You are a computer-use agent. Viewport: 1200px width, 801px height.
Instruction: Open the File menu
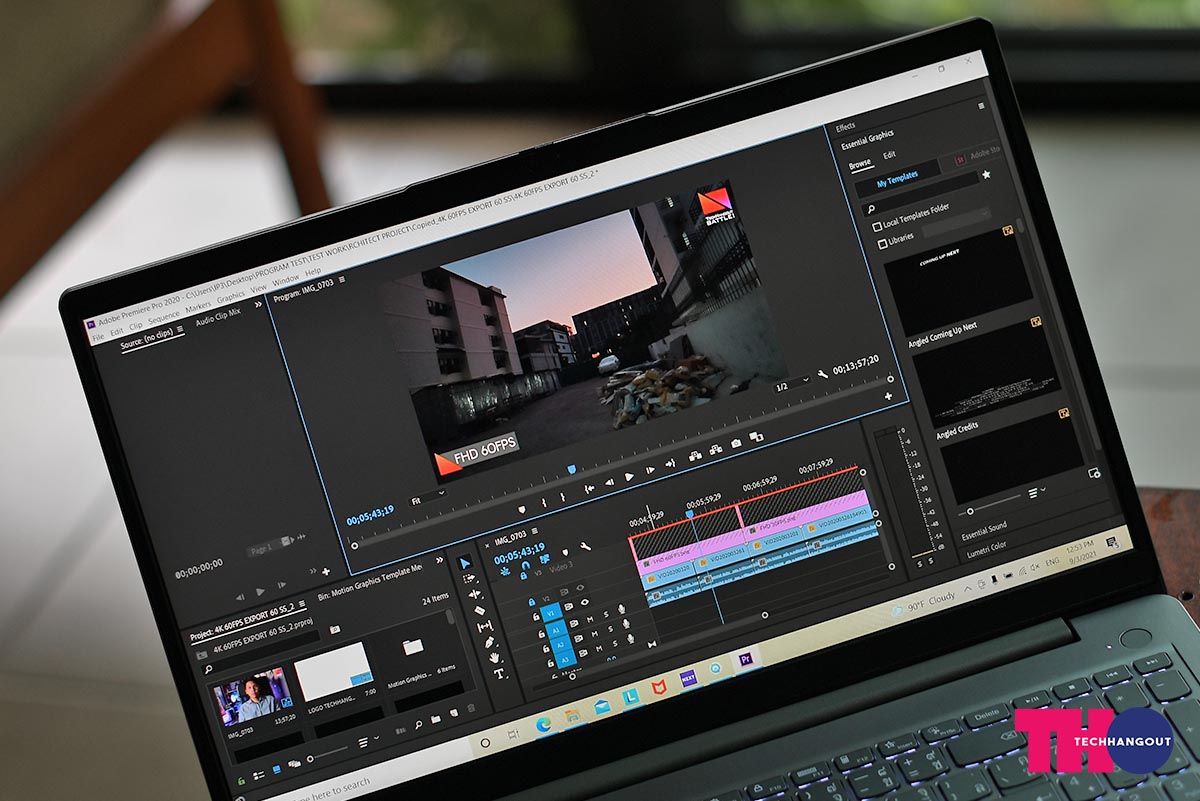click(x=98, y=337)
